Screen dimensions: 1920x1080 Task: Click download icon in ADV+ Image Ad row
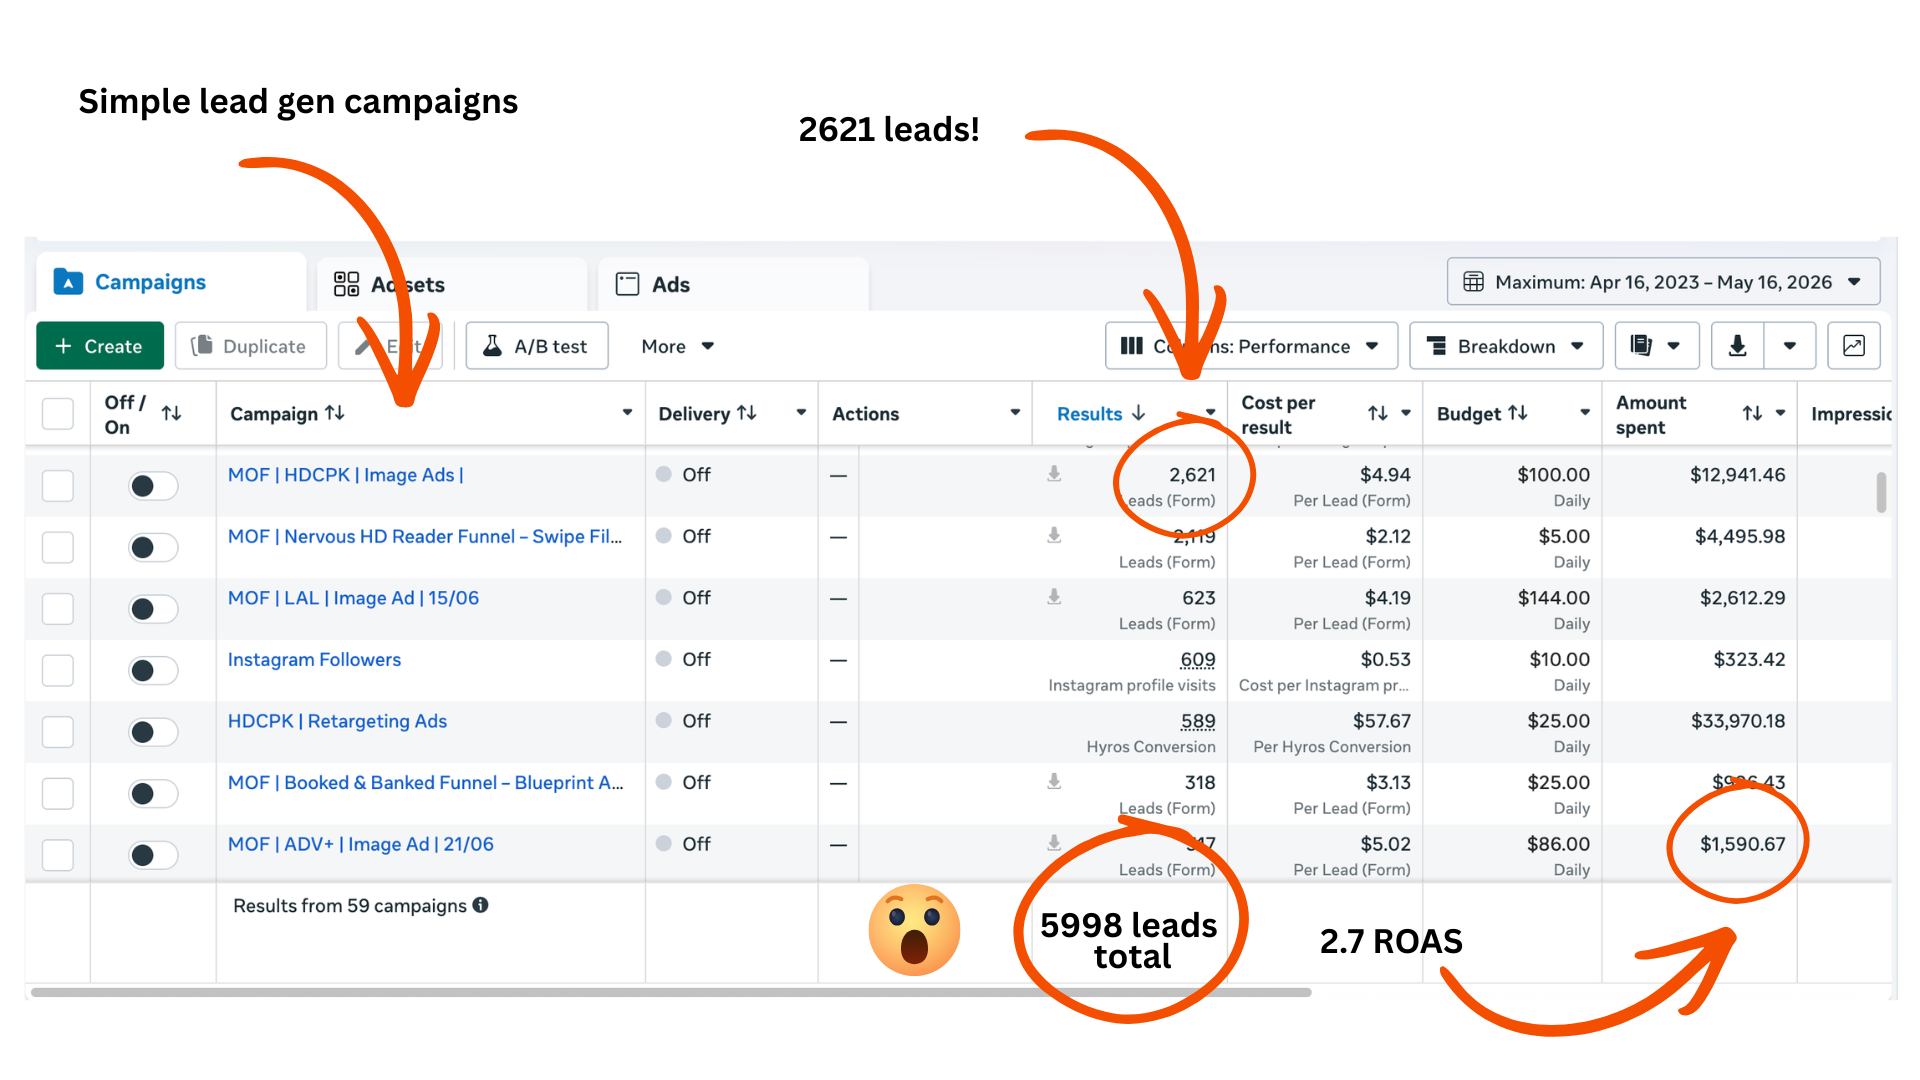click(x=1054, y=843)
